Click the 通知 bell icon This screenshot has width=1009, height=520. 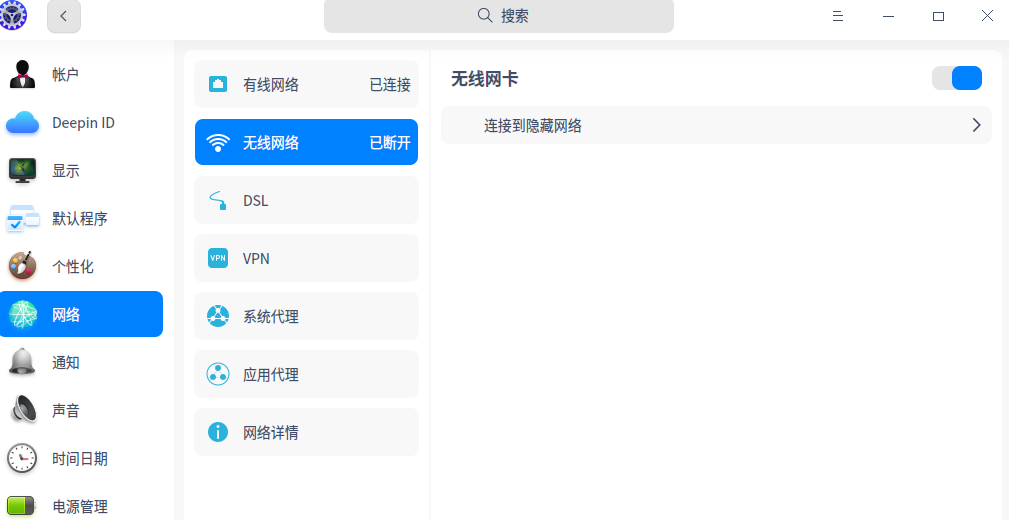(23, 362)
